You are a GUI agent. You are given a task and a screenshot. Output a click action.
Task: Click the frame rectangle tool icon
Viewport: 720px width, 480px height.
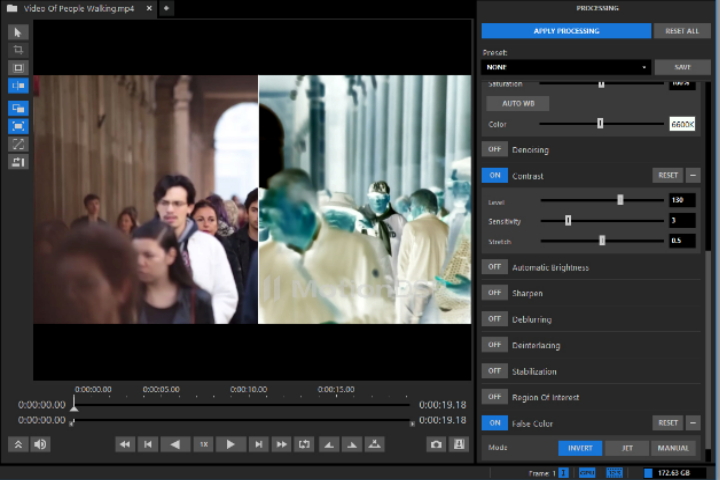pyautogui.click(x=18, y=68)
